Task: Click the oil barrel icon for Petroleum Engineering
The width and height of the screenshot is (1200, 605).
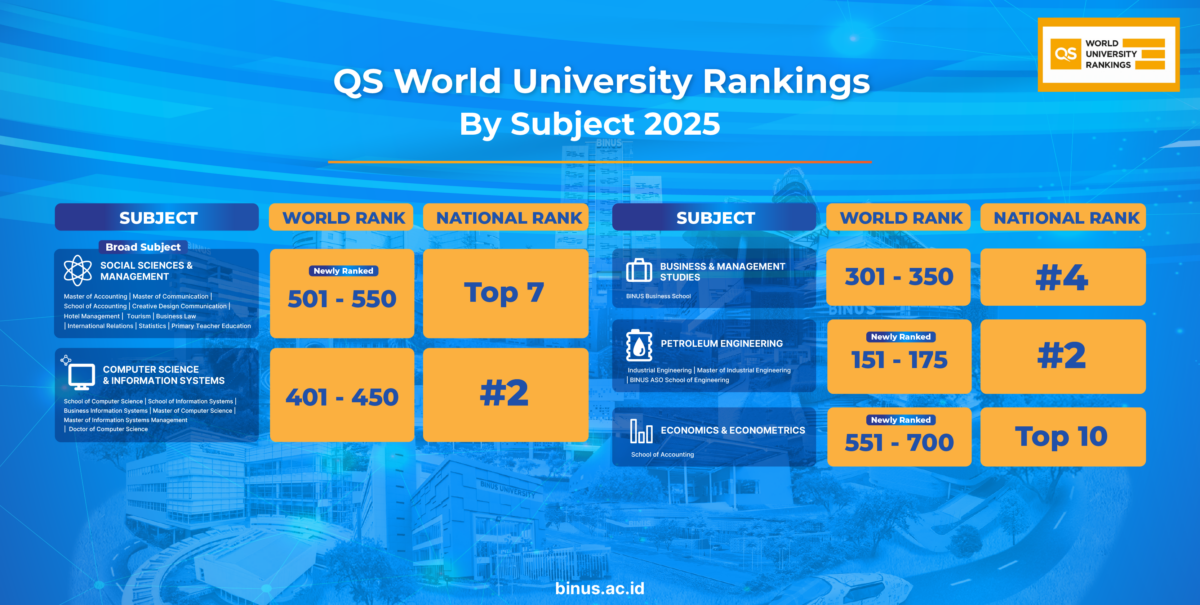Action: 638,346
